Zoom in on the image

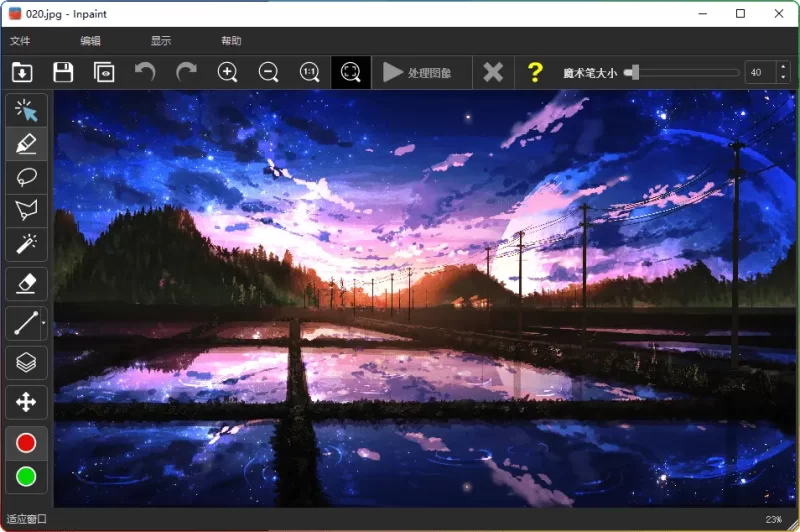228,72
